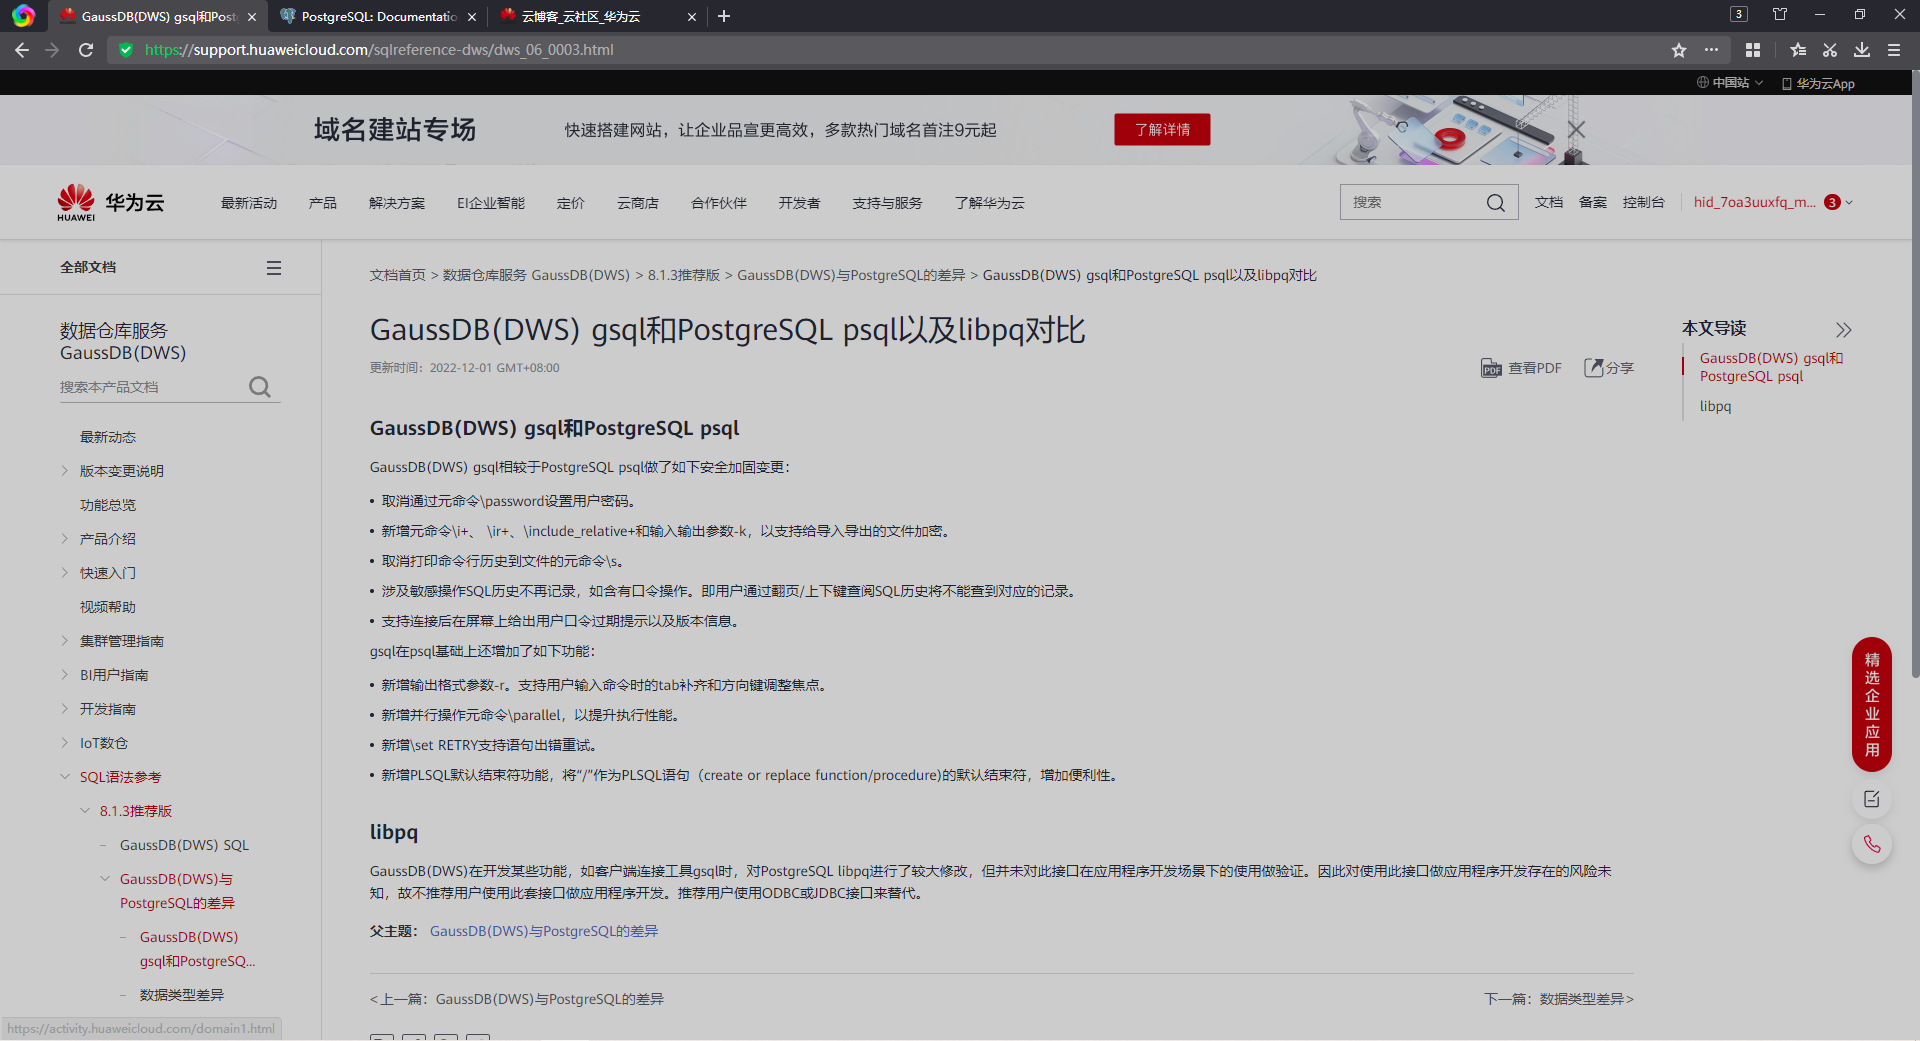This screenshot has height=1041, width=1920.
Task: Click the magnifier icon in top search box
Action: 1496,203
